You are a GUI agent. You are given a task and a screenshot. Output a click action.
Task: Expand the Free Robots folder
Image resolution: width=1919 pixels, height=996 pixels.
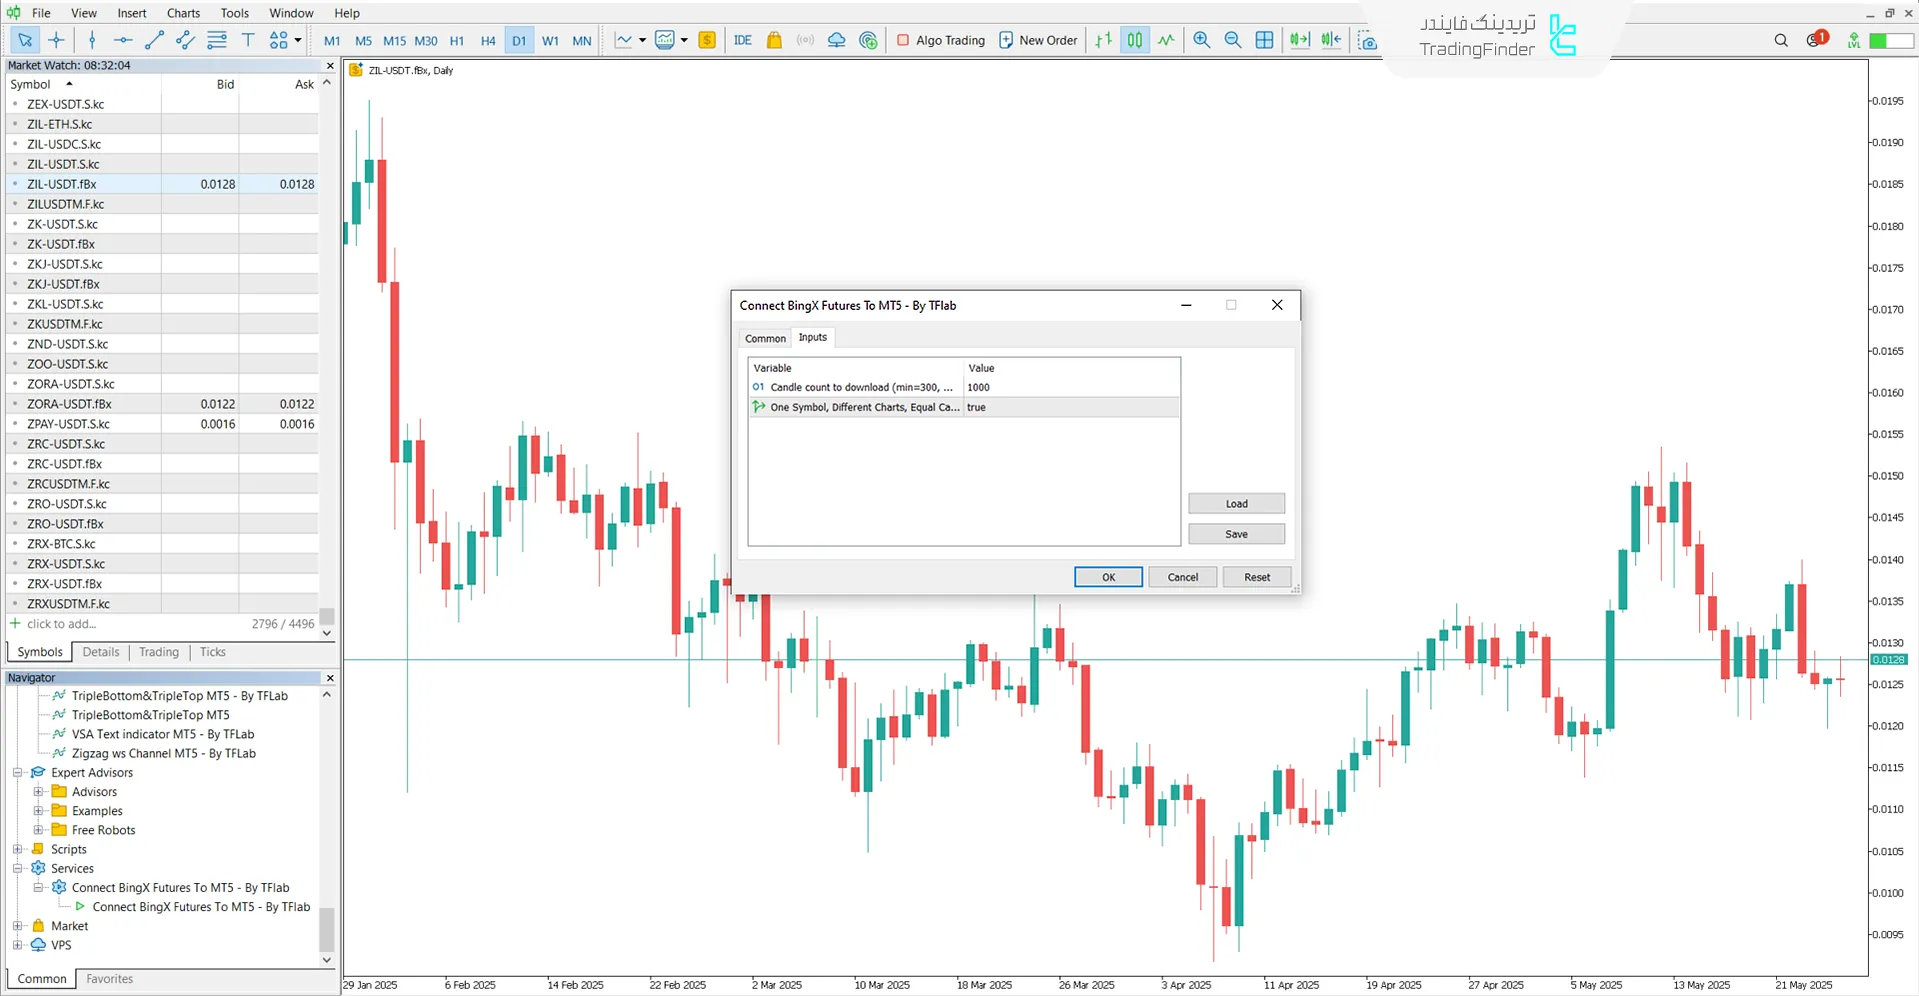38,829
